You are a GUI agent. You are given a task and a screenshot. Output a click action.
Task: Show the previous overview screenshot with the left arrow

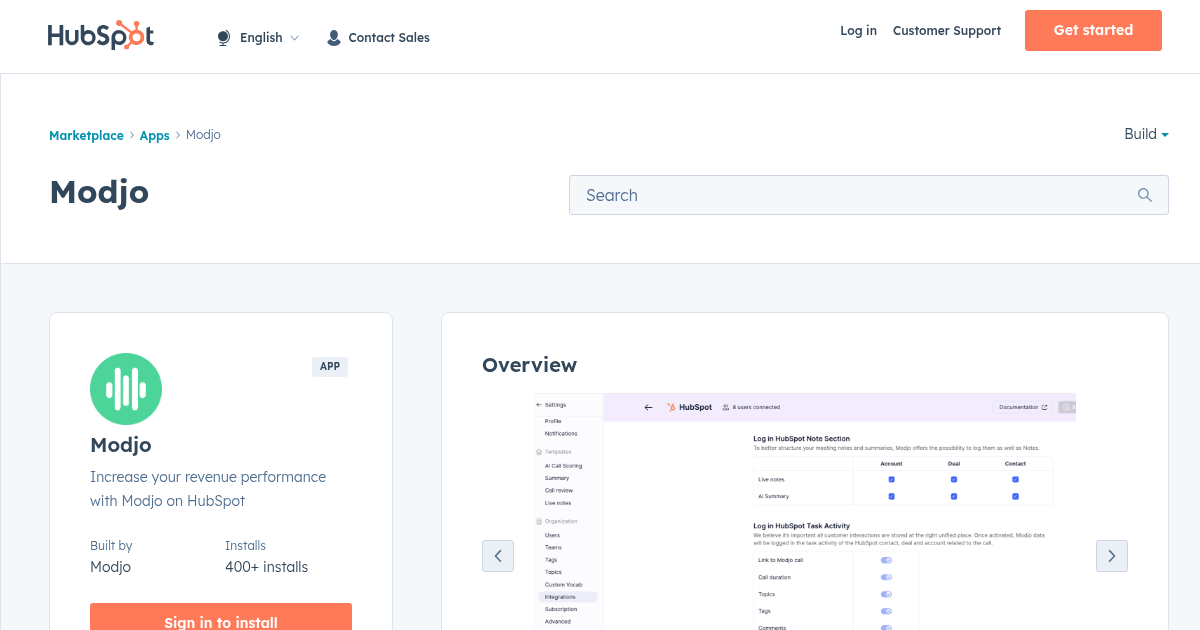pyautogui.click(x=498, y=555)
